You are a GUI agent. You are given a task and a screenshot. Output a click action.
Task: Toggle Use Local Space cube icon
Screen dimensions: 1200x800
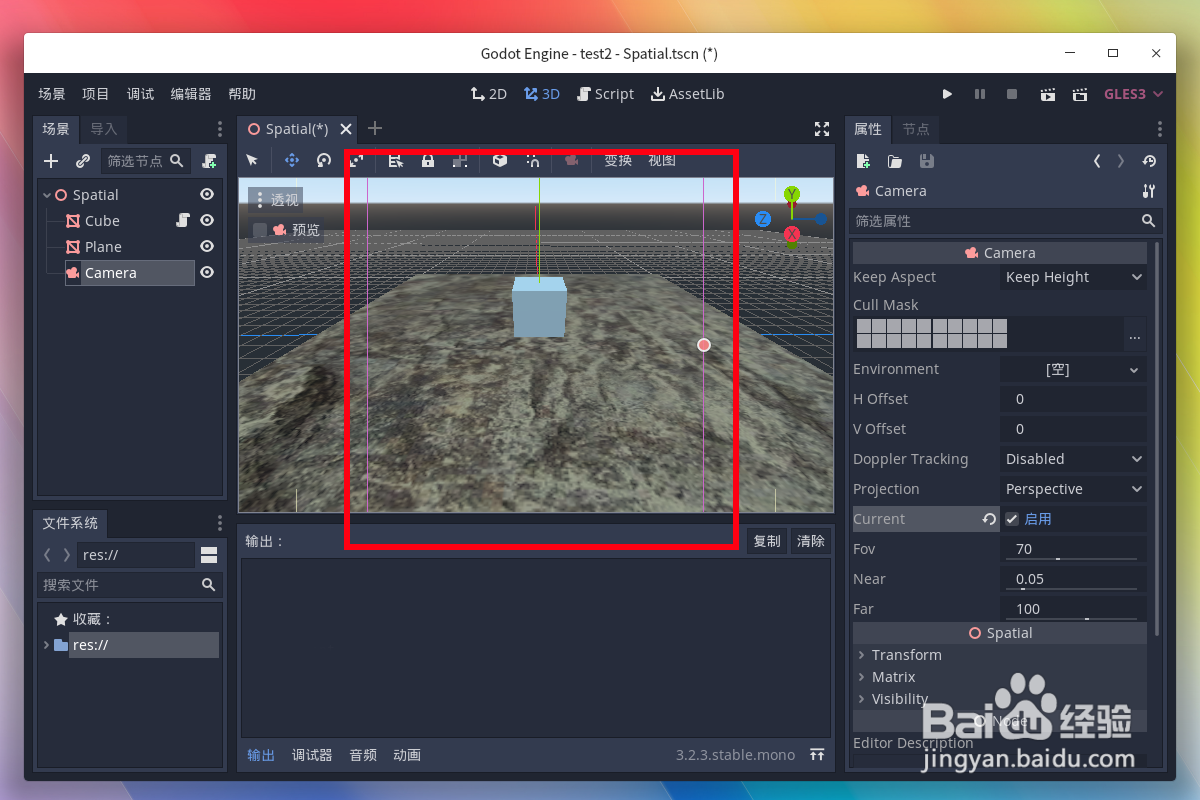[500, 160]
